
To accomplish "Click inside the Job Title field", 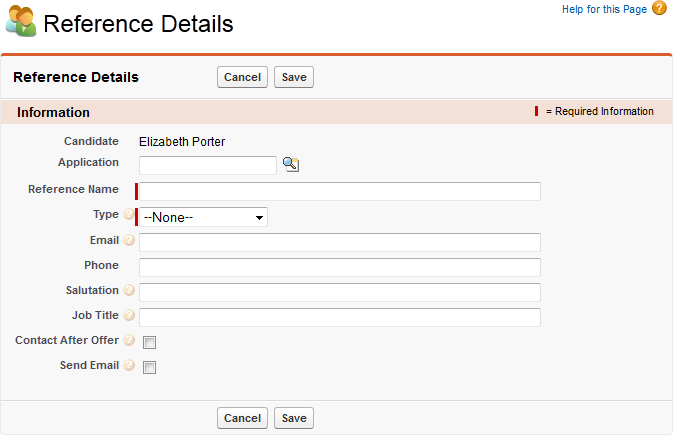I will tap(340, 317).
